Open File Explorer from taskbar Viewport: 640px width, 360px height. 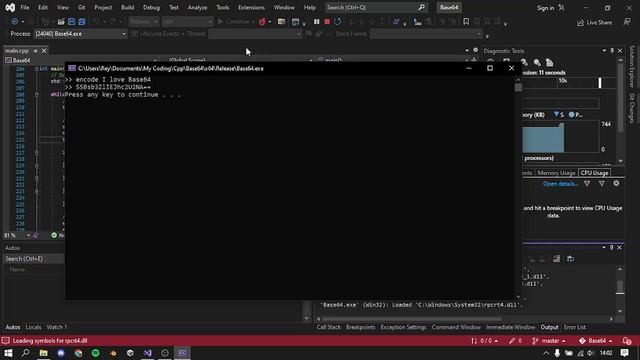point(44,353)
